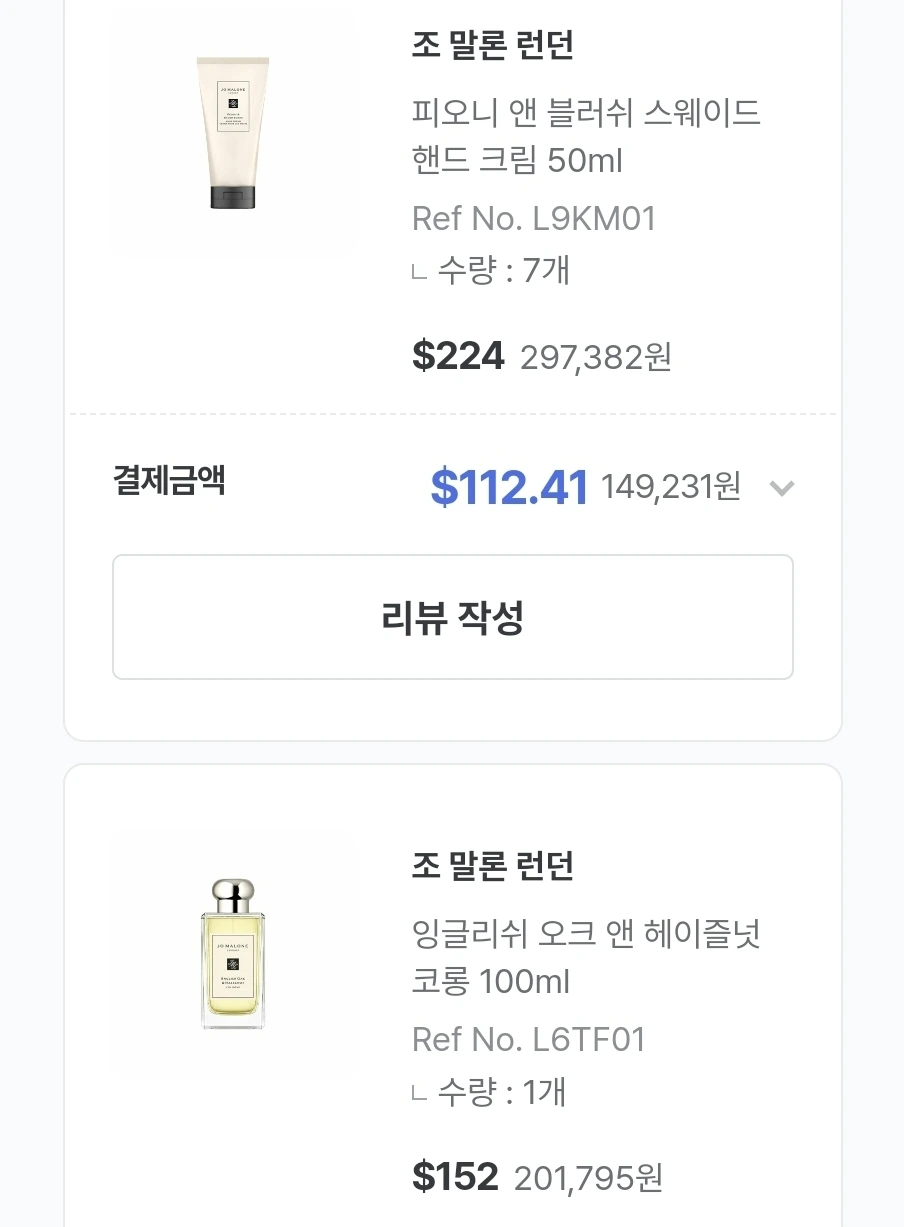This screenshot has width=904, height=1227.
Task: Tap the $224 hand cream price
Action: tap(458, 355)
